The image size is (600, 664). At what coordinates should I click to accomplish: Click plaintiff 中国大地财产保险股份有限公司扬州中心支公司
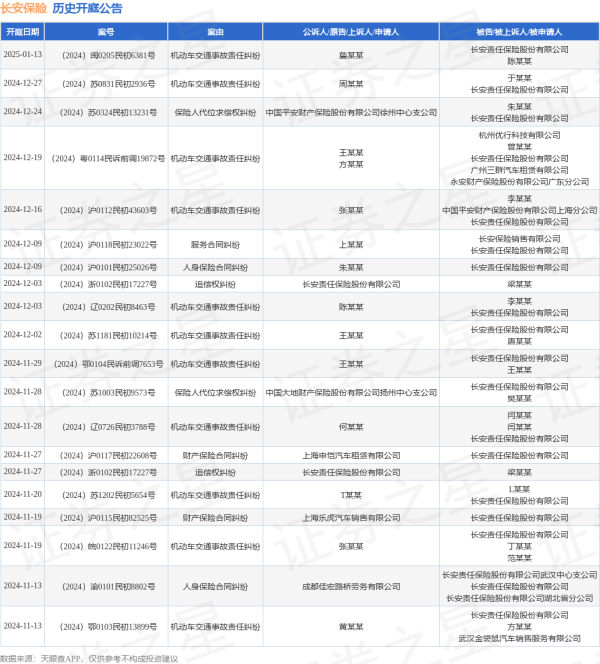pos(351,393)
